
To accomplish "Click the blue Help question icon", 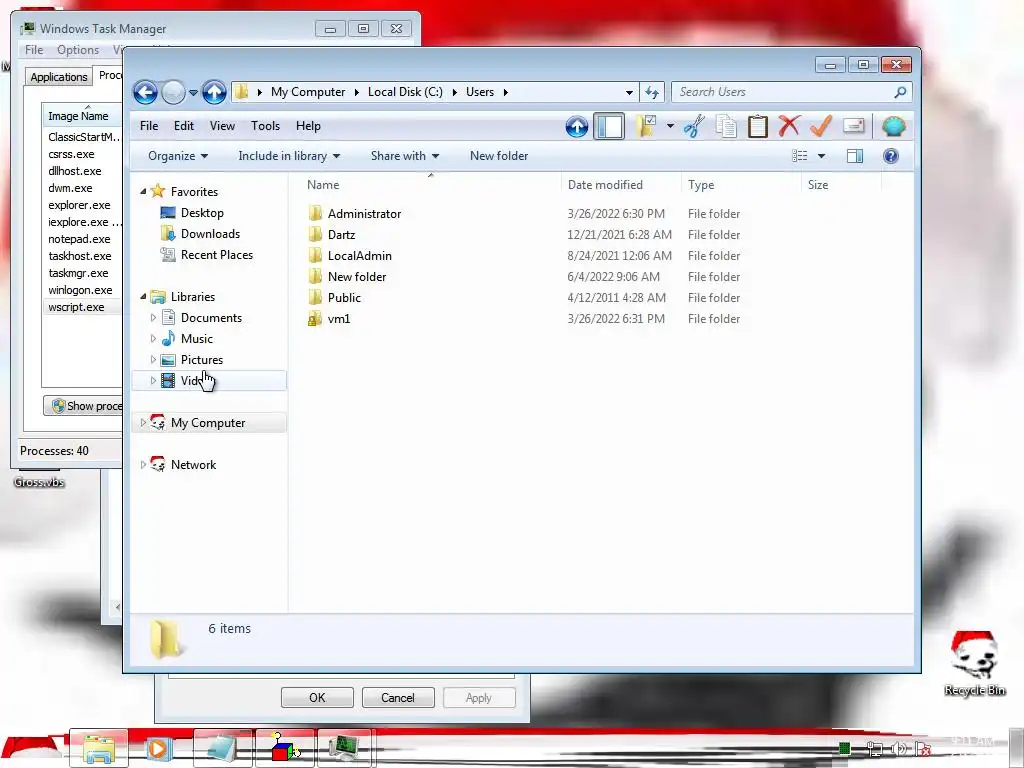I will point(891,155).
